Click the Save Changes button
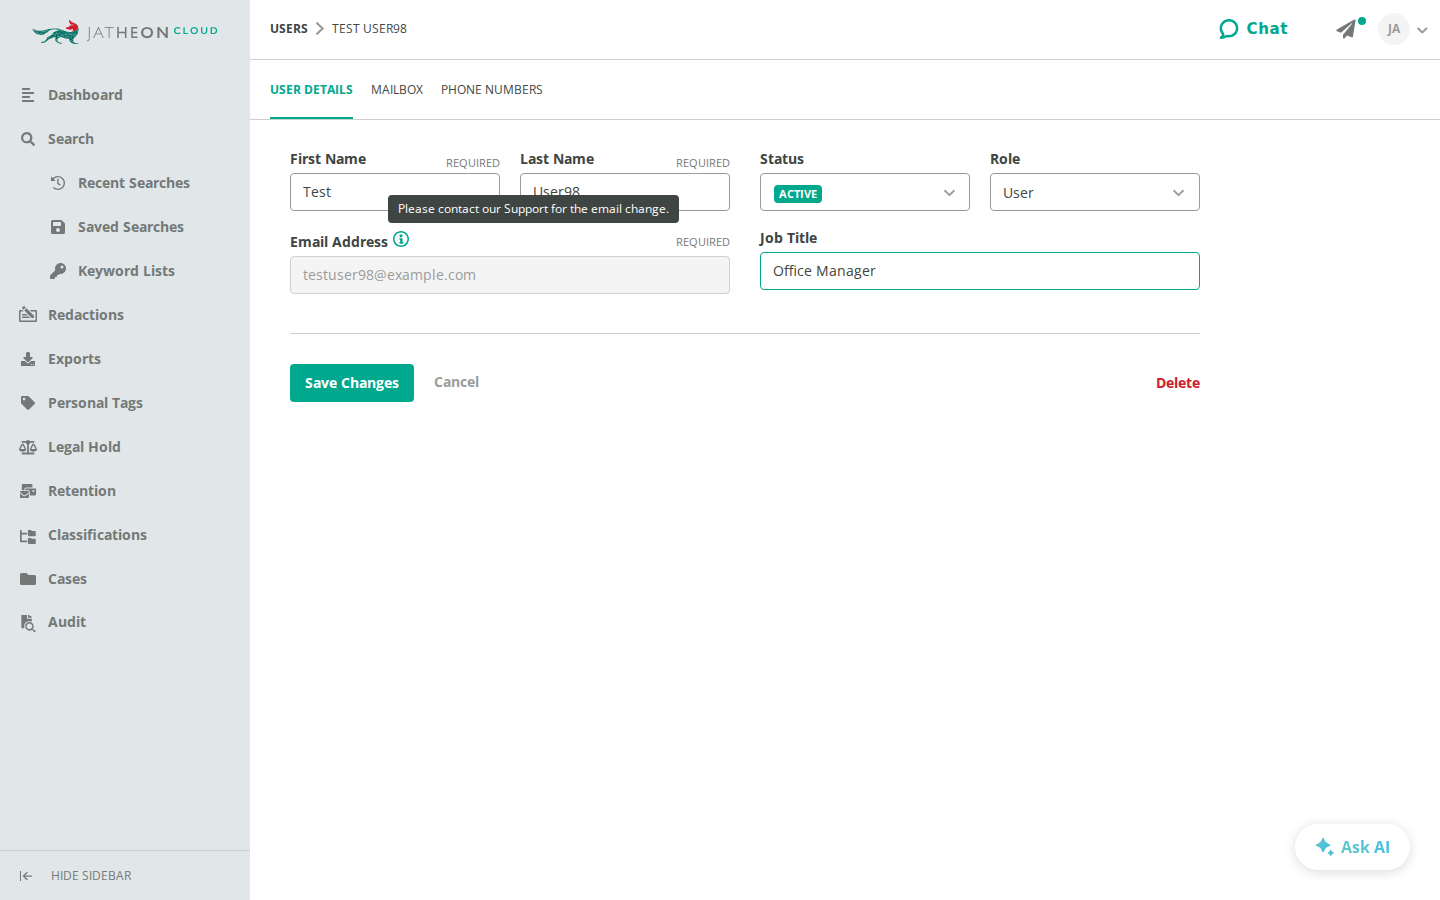This screenshot has height=900, width=1440. pyautogui.click(x=352, y=383)
